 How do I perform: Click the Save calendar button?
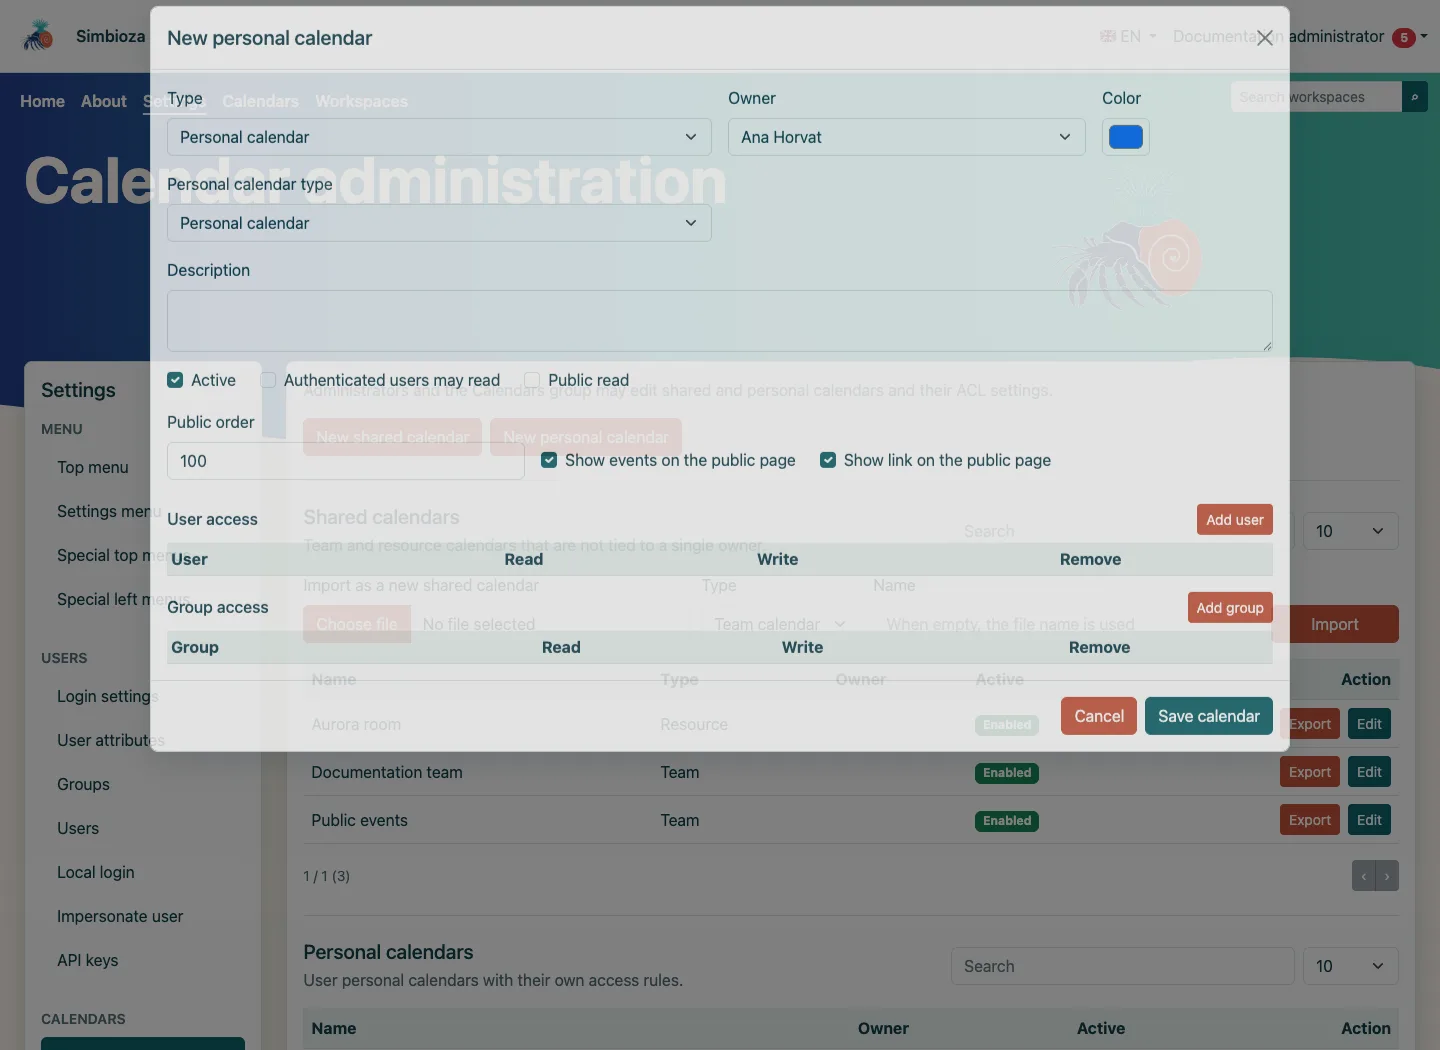1209,716
